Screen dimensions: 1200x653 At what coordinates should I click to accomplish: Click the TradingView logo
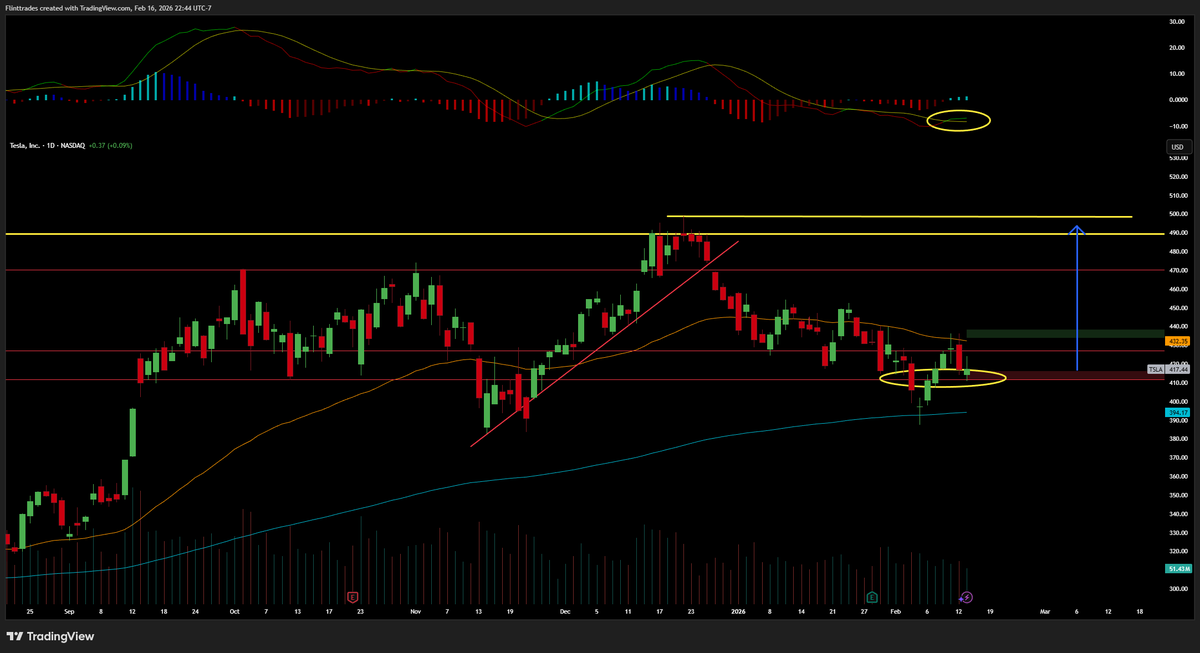point(51,636)
